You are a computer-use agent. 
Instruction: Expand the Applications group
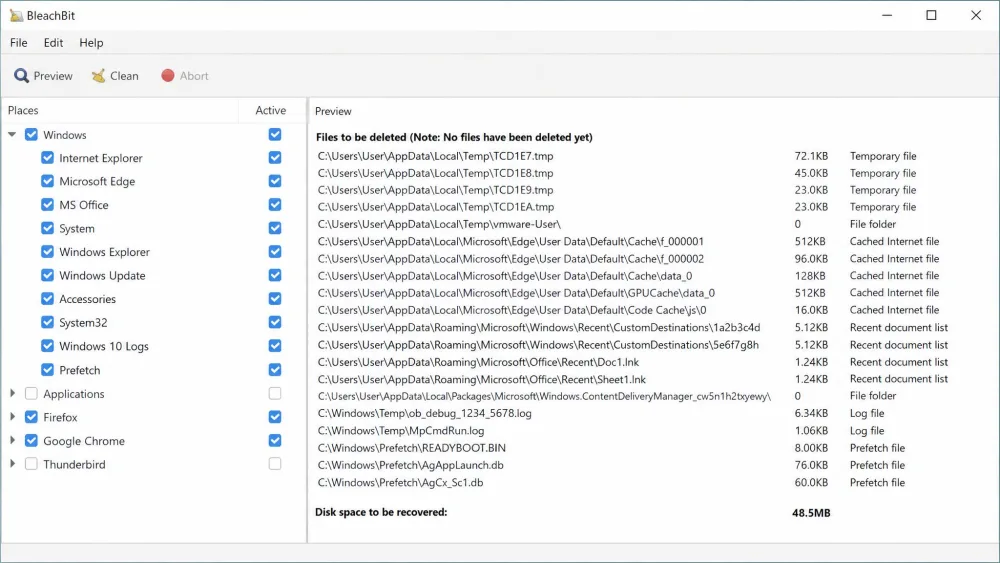[x=12, y=393]
